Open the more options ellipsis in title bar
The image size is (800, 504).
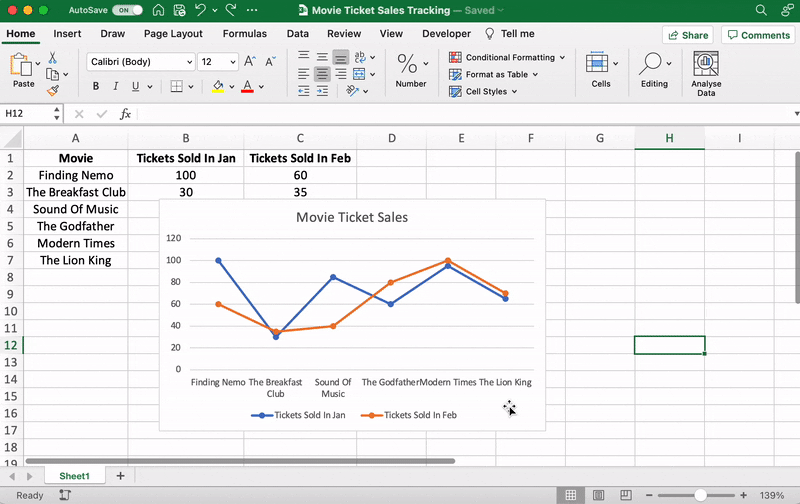pyautogui.click(x=252, y=10)
